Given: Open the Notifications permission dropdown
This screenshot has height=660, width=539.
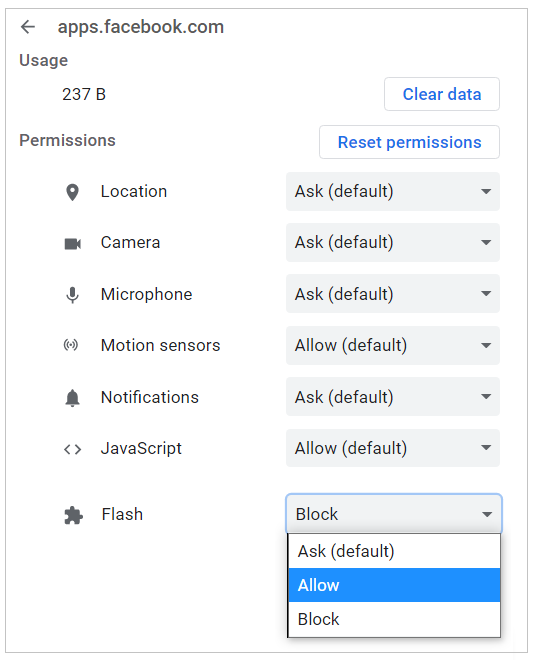Looking at the screenshot, I should tap(393, 397).
